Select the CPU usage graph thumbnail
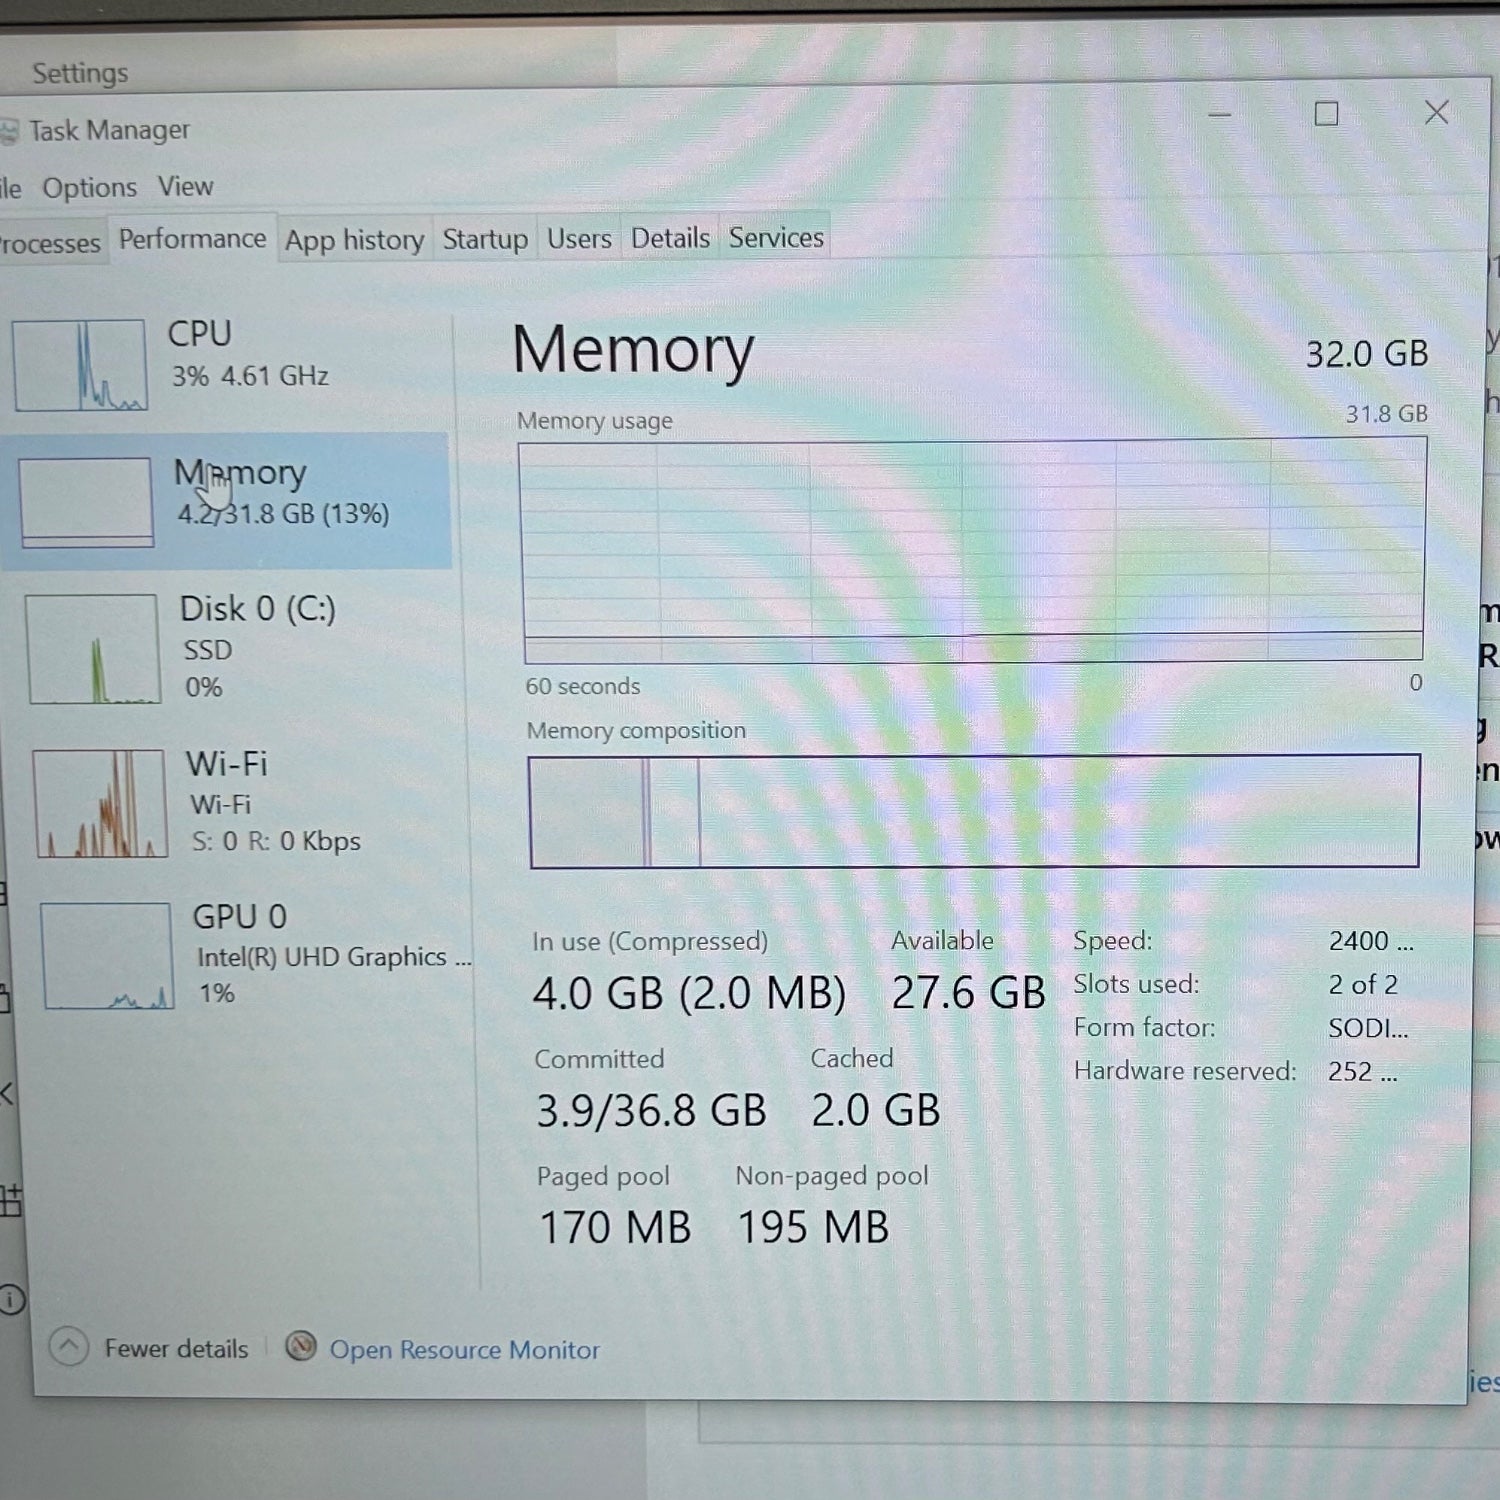Viewport: 1500px width, 1500px height. 80,365
